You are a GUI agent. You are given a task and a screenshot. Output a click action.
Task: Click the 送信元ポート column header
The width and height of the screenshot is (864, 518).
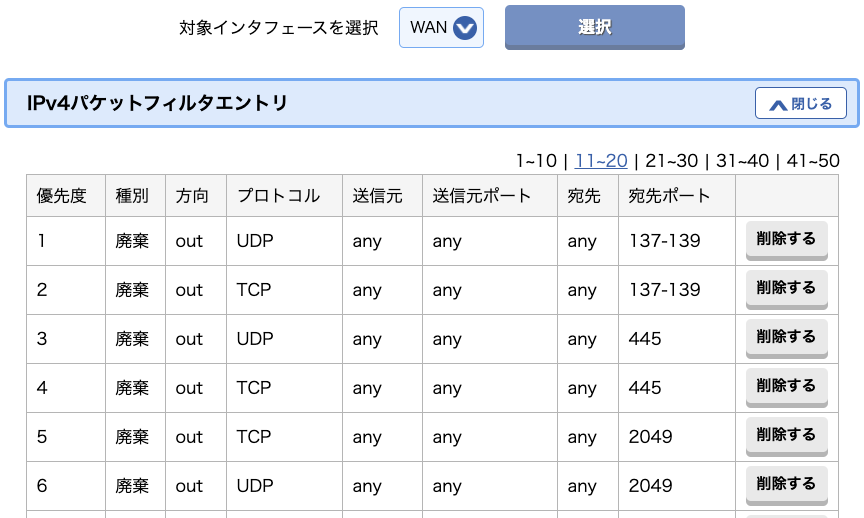point(482,196)
